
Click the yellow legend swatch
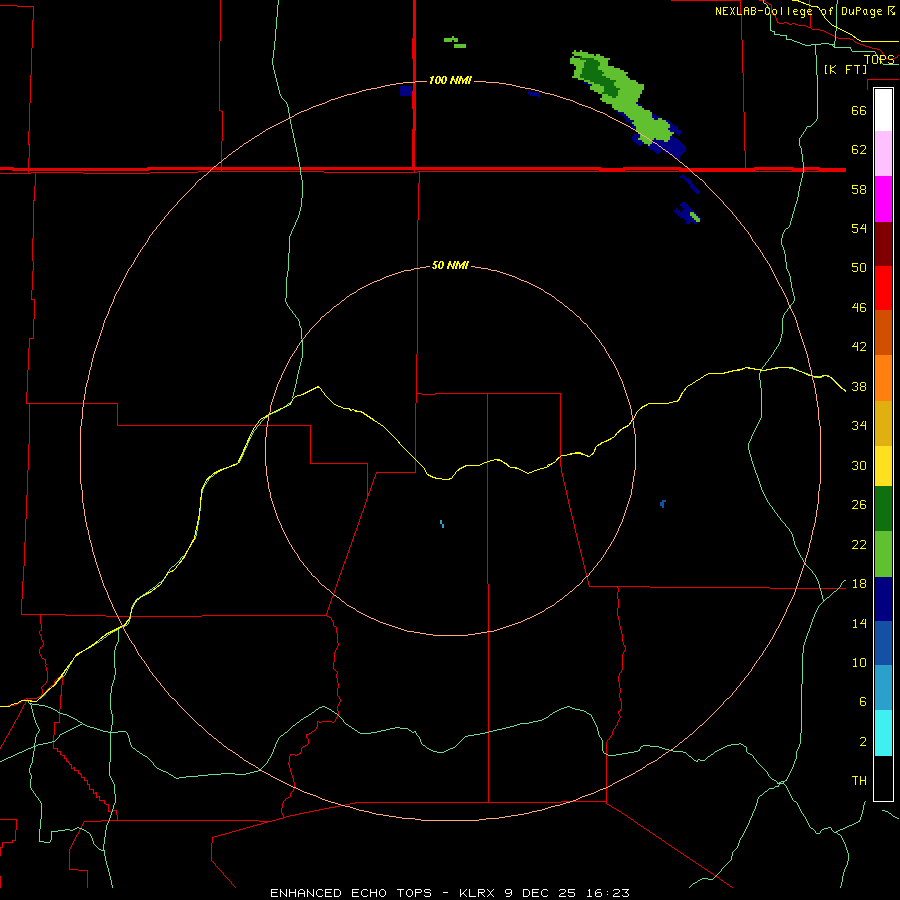point(883,466)
